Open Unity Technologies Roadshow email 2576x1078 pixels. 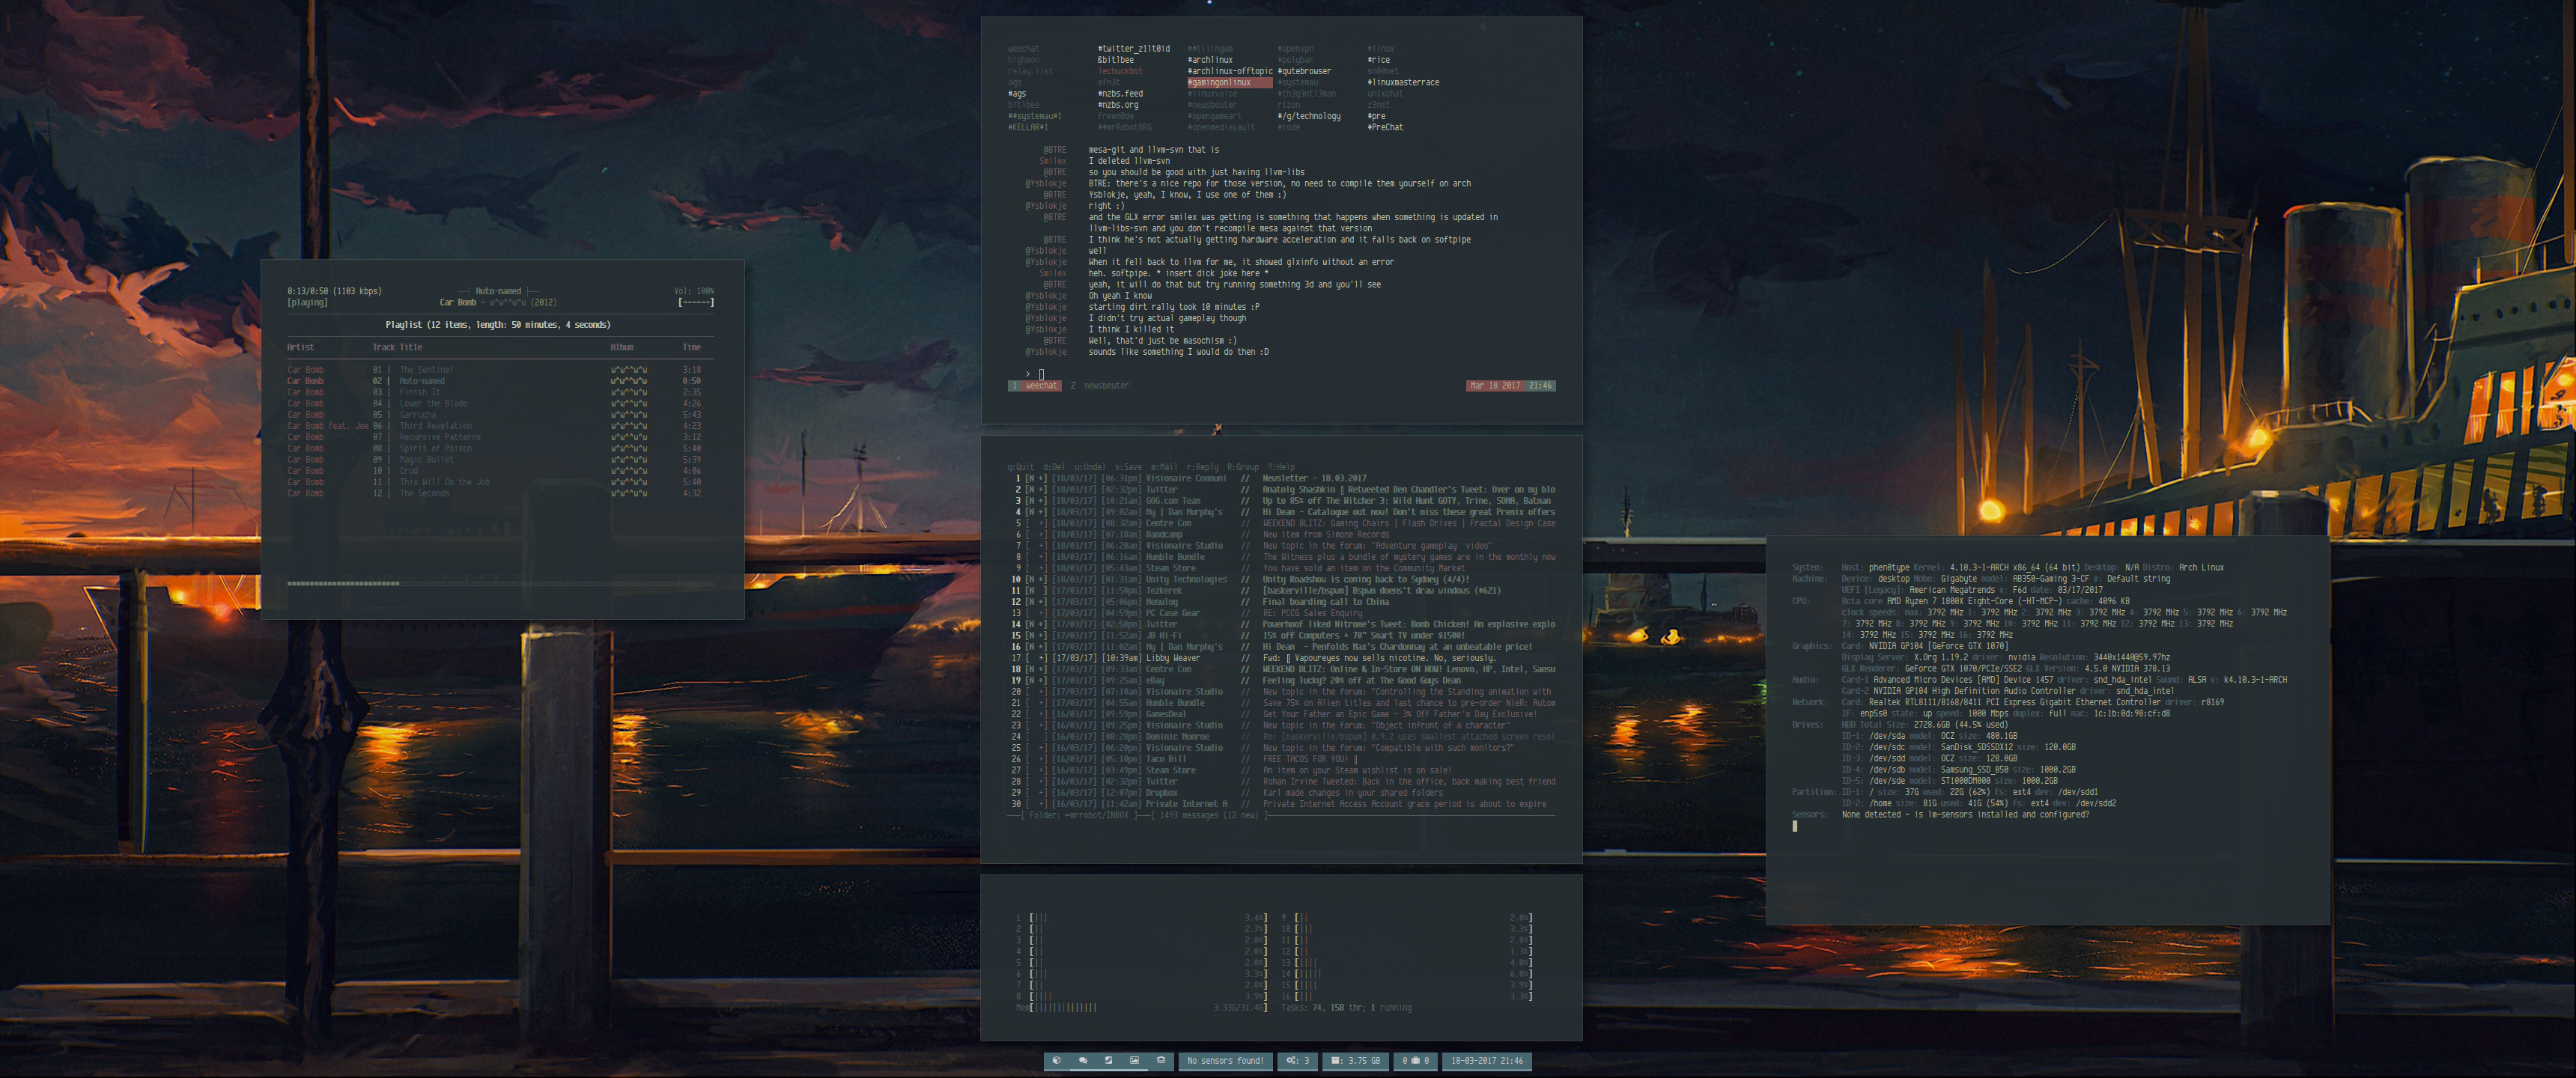click(x=1282, y=579)
